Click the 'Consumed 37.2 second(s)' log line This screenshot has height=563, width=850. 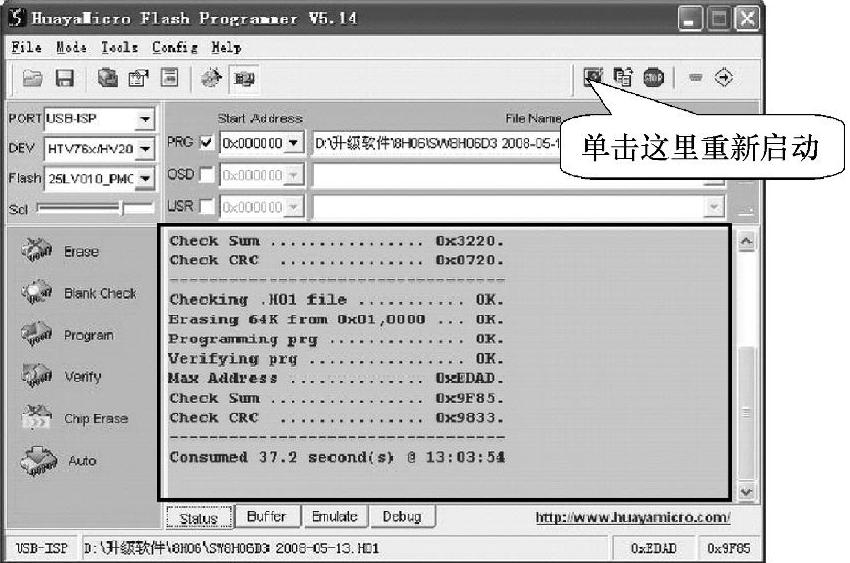337,457
